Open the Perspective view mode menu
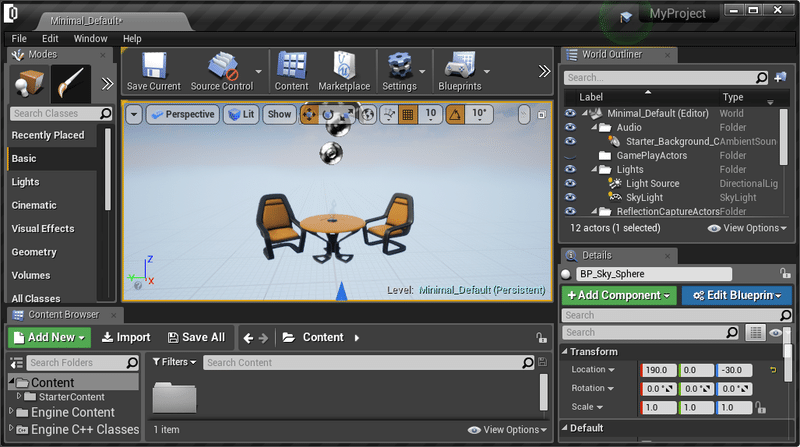 183,114
